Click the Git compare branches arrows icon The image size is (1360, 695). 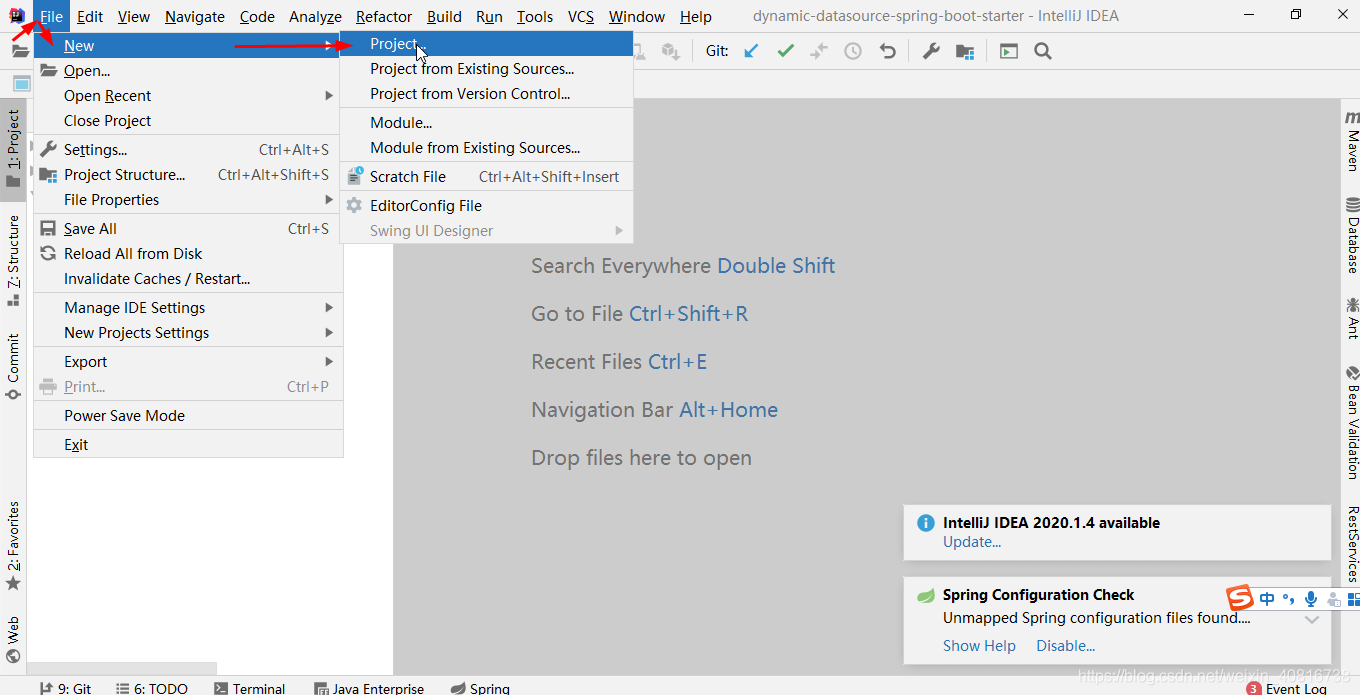coord(819,51)
